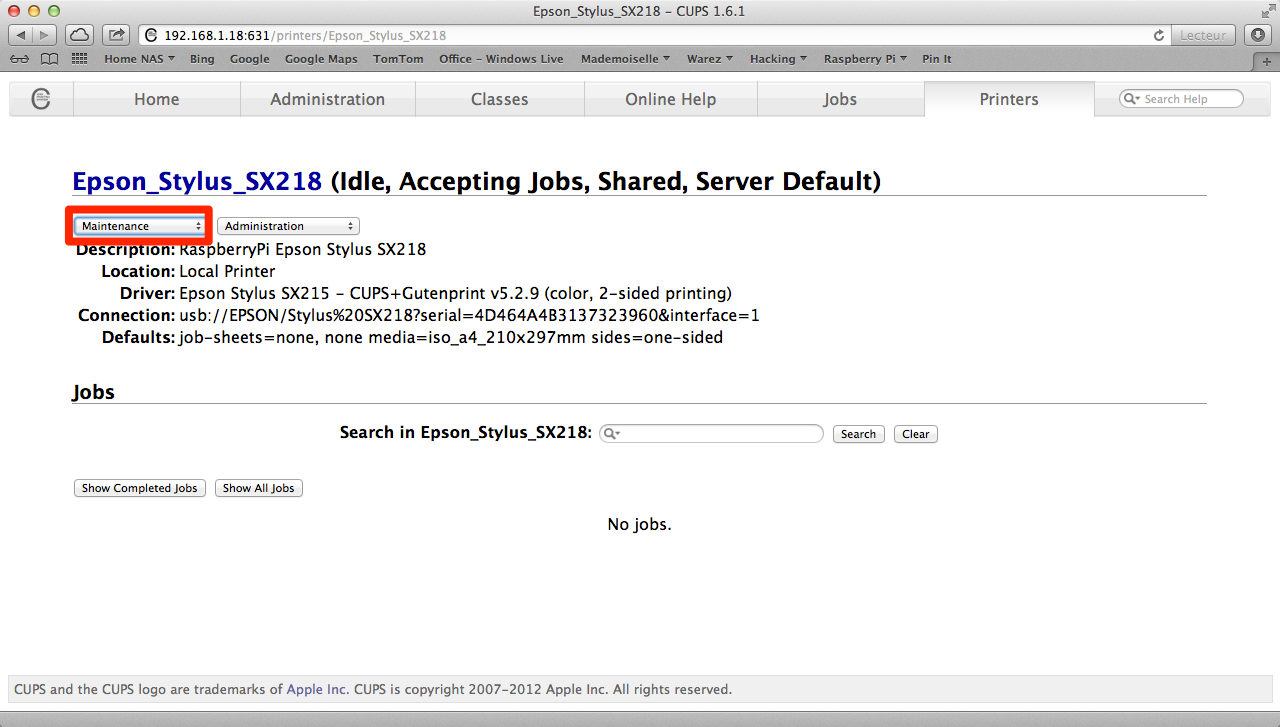Go back with the Safari back arrow

(21, 35)
